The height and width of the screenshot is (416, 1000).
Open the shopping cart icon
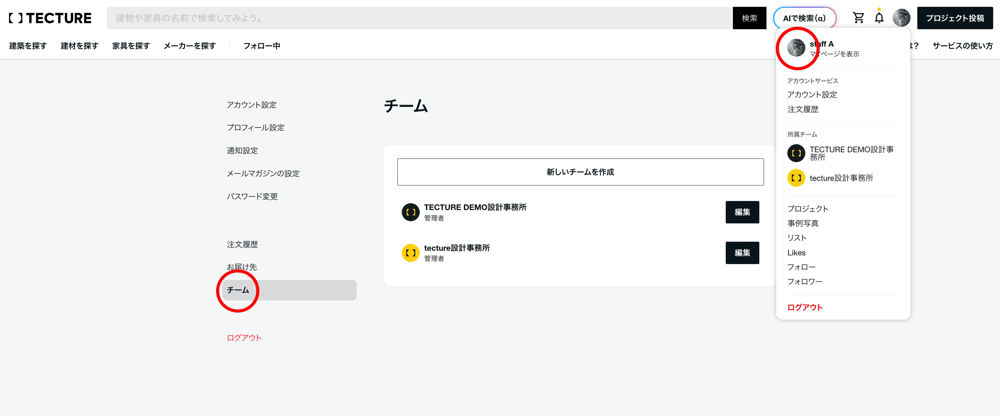(858, 18)
